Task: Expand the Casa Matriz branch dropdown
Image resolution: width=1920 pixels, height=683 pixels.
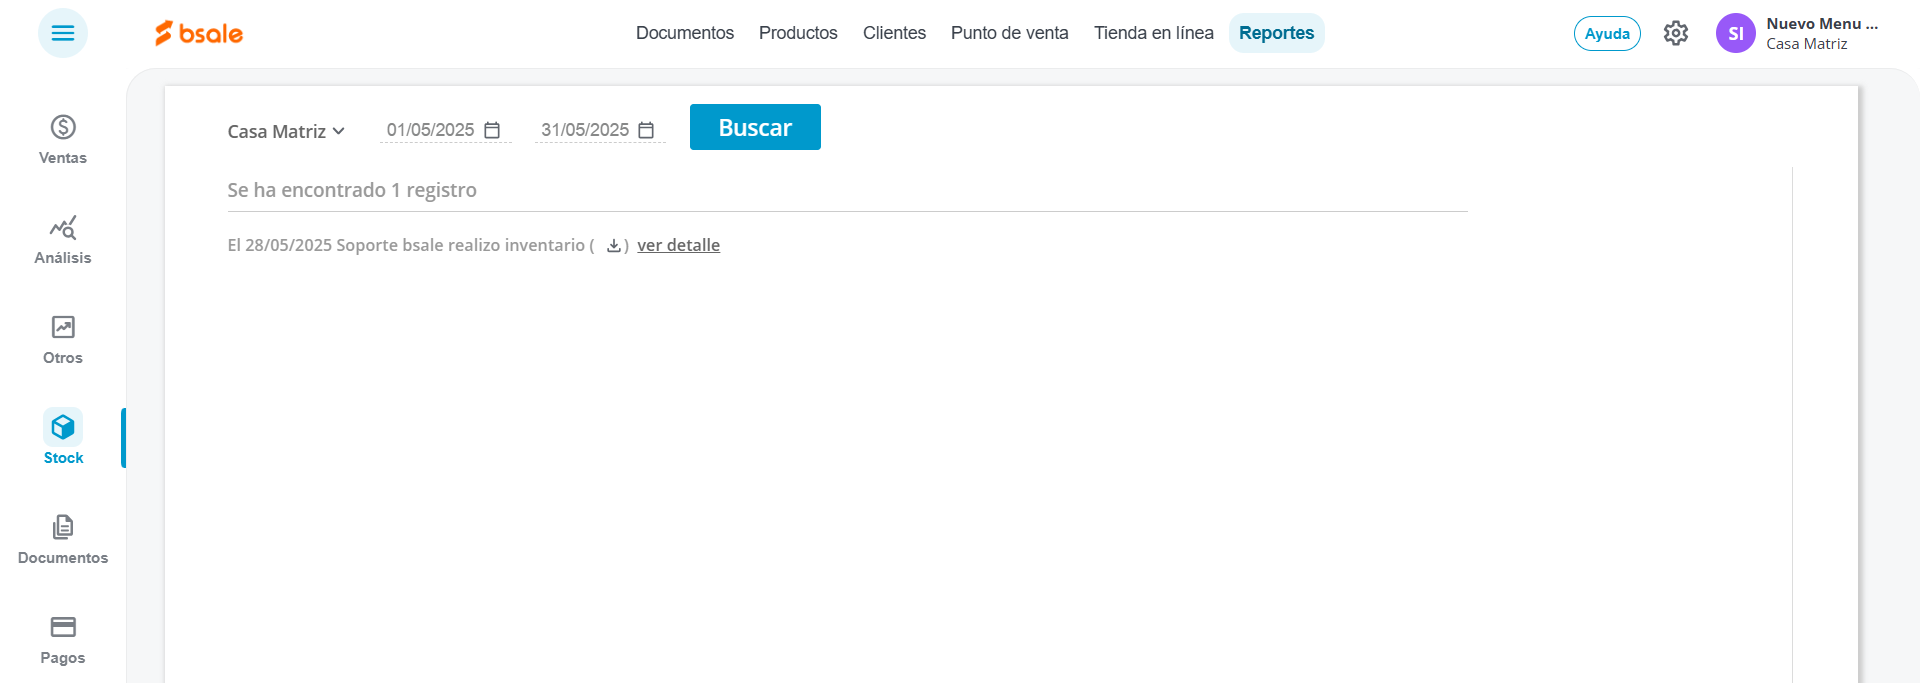Action: pyautogui.click(x=286, y=131)
